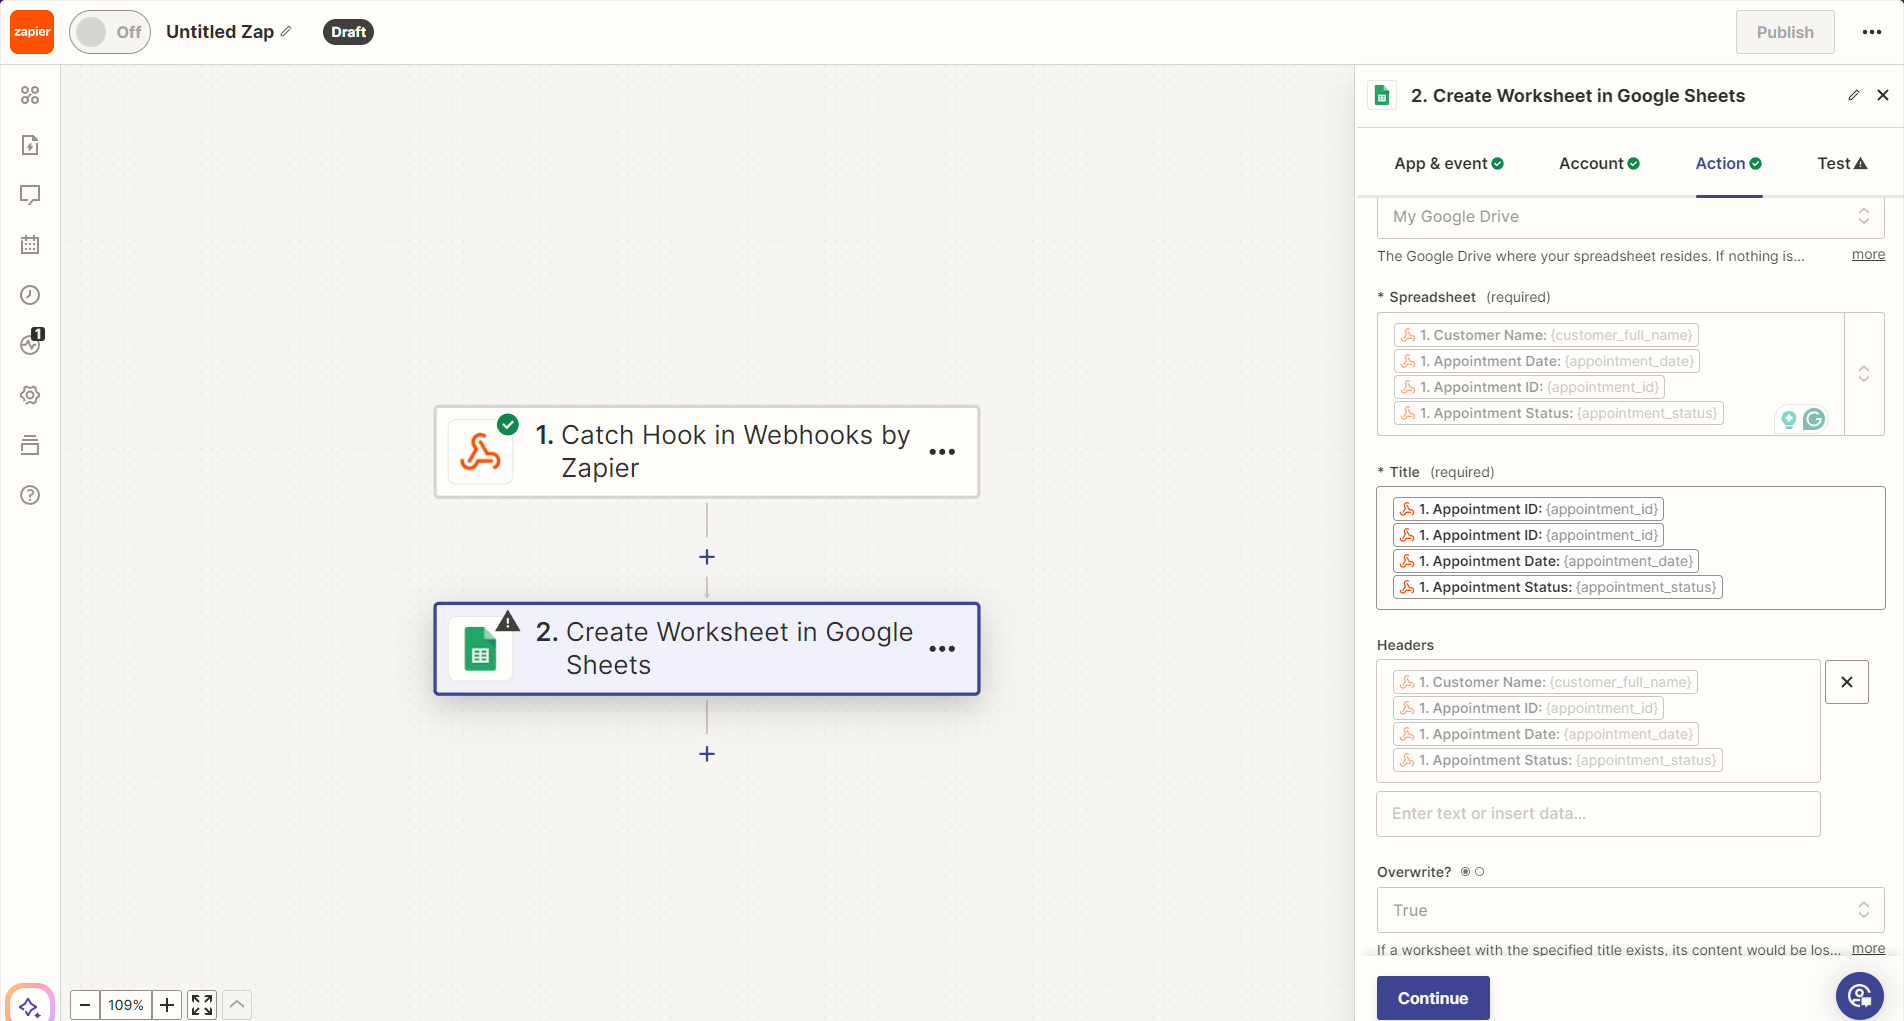Image resolution: width=1904 pixels, height=1021 pixels.
Task: Open the activity icon with notification badge
Action: pos(30,344)
